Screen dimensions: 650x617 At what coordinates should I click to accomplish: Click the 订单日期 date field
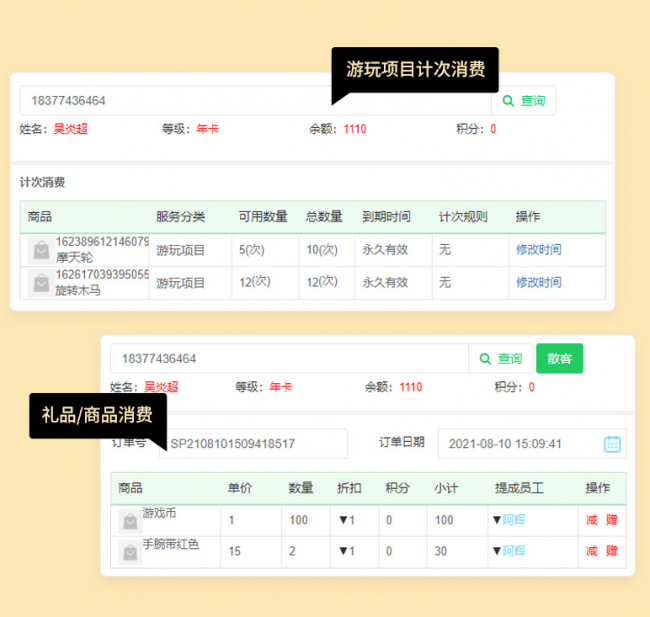click(x=518, y=444)
